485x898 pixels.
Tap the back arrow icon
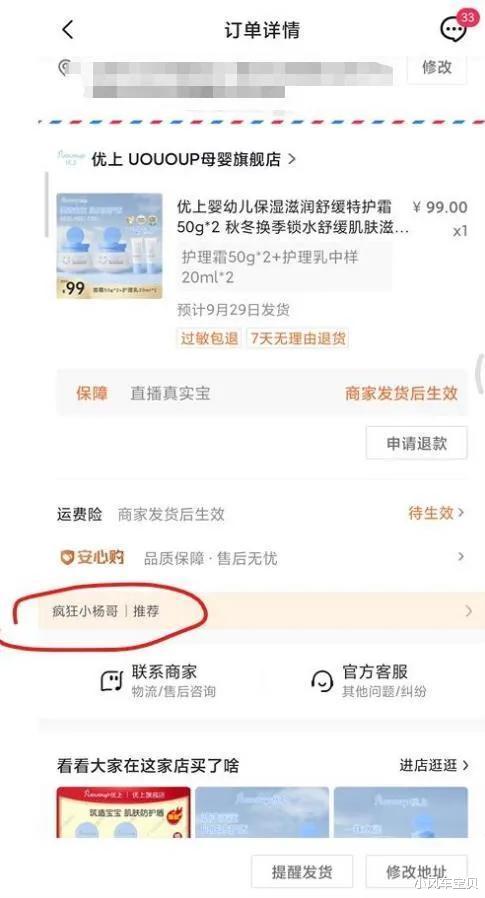[x=68, y=29]
